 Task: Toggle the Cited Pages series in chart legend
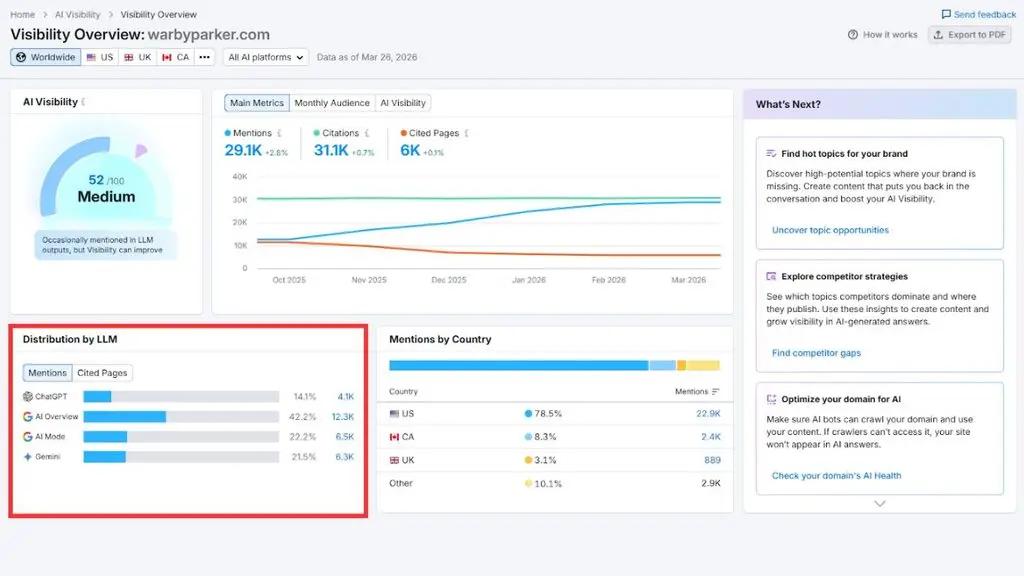coord(430,133)
